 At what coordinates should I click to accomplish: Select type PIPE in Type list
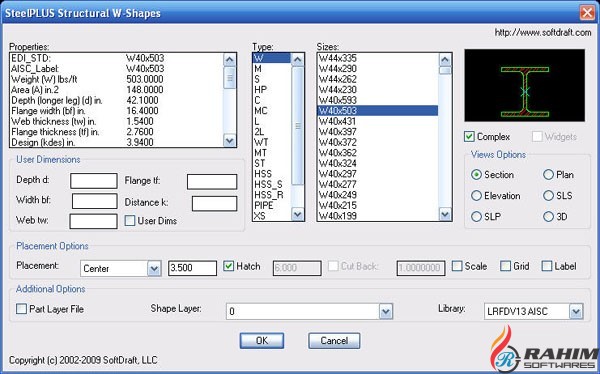coord(271,206)
